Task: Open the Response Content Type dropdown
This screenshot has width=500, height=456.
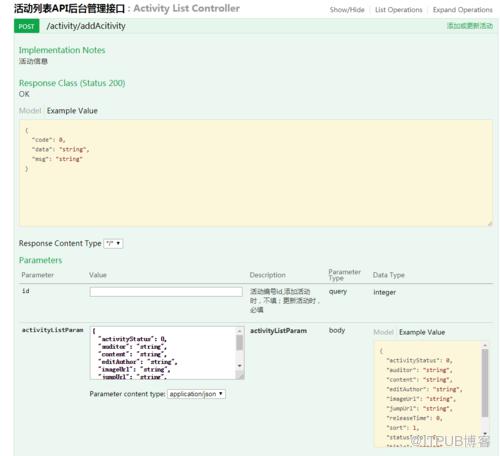Action: pos(113,244)
